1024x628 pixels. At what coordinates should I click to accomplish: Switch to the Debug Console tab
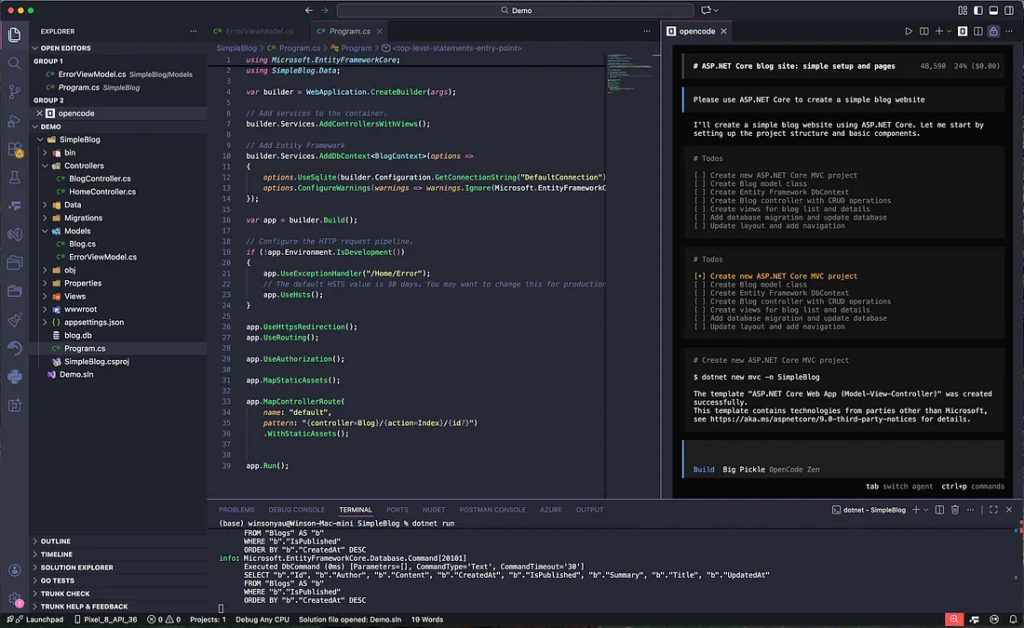(x=296, y=510)
